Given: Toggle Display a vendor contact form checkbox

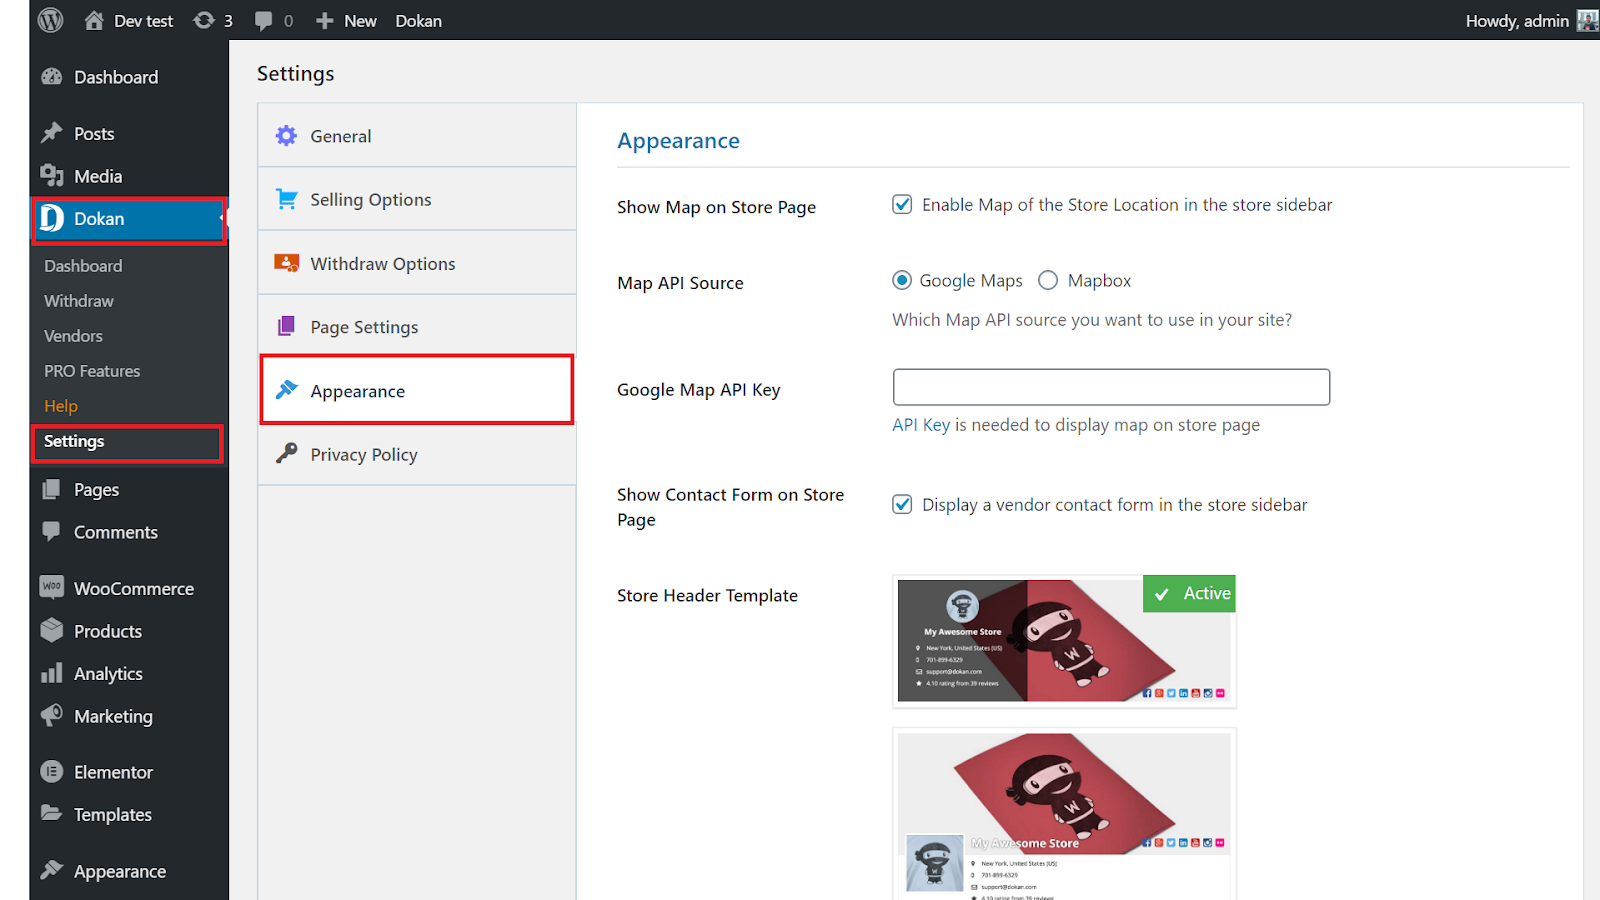Looking at the screenshot, I should tap(902, 504).
